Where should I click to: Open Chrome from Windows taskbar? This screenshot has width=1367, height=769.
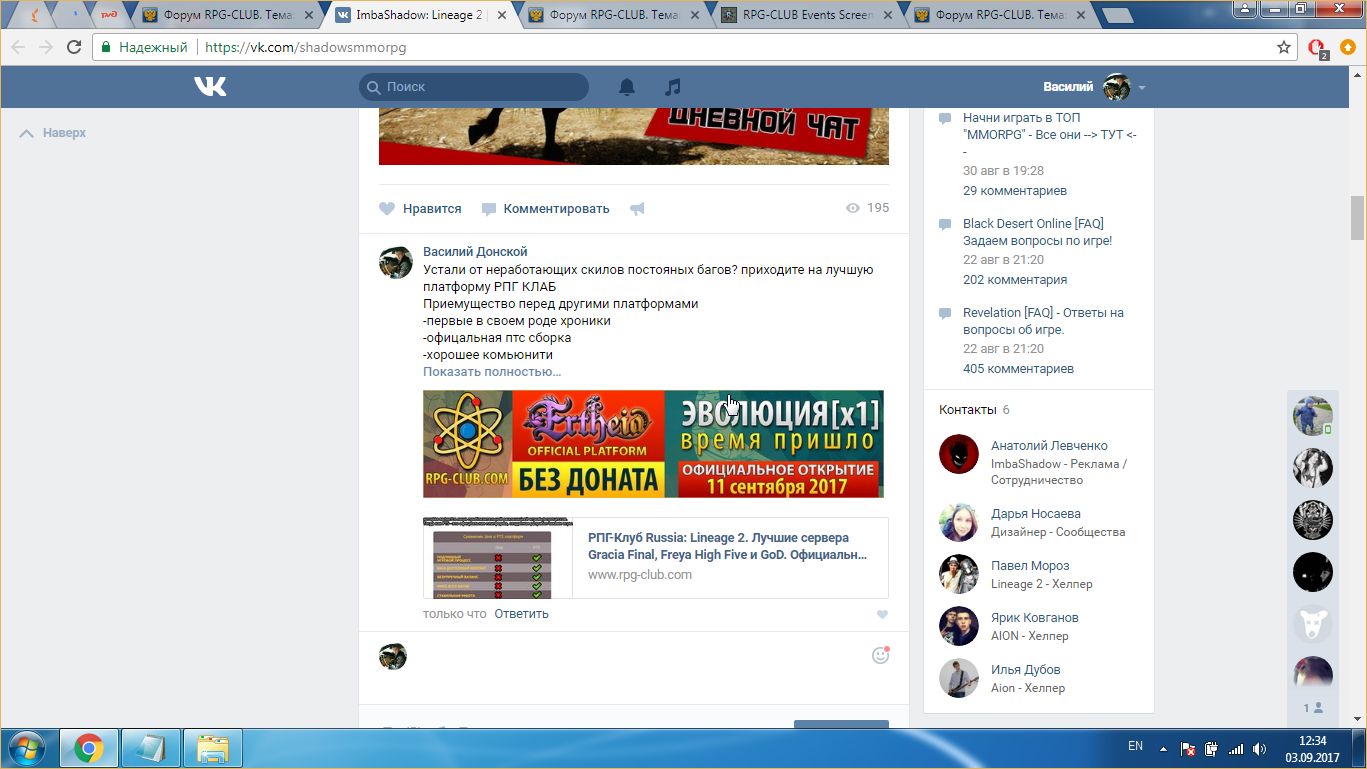(89, 748)
